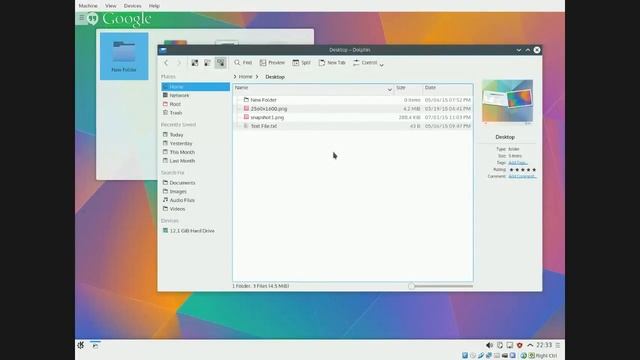Open the View menu
This screenshot has height=360, width=640.
click(111, 6)
